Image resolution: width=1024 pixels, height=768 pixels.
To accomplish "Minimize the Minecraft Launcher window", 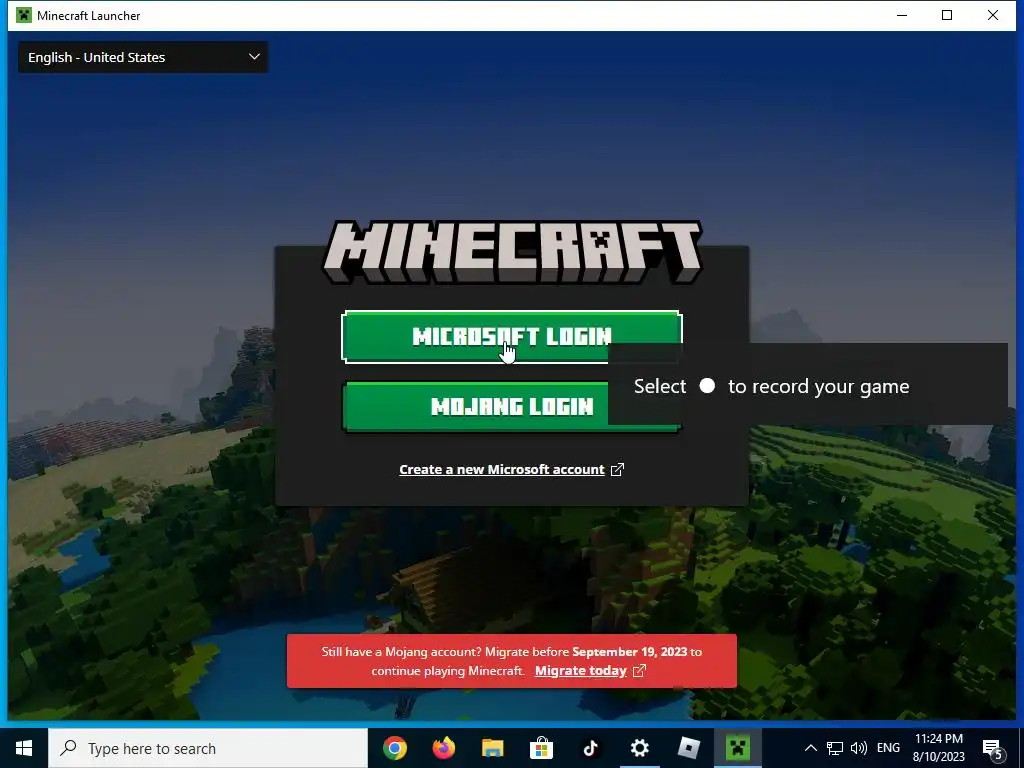I will (902, 15).
